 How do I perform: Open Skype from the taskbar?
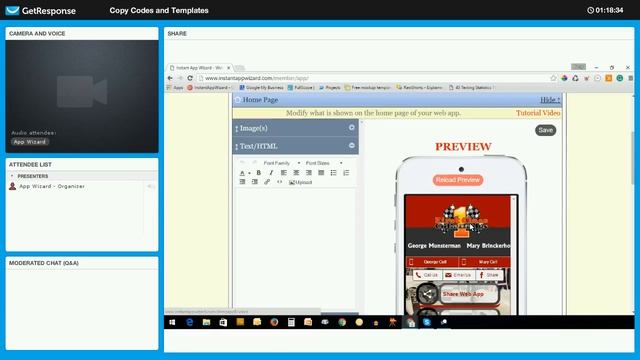[427, 322]
